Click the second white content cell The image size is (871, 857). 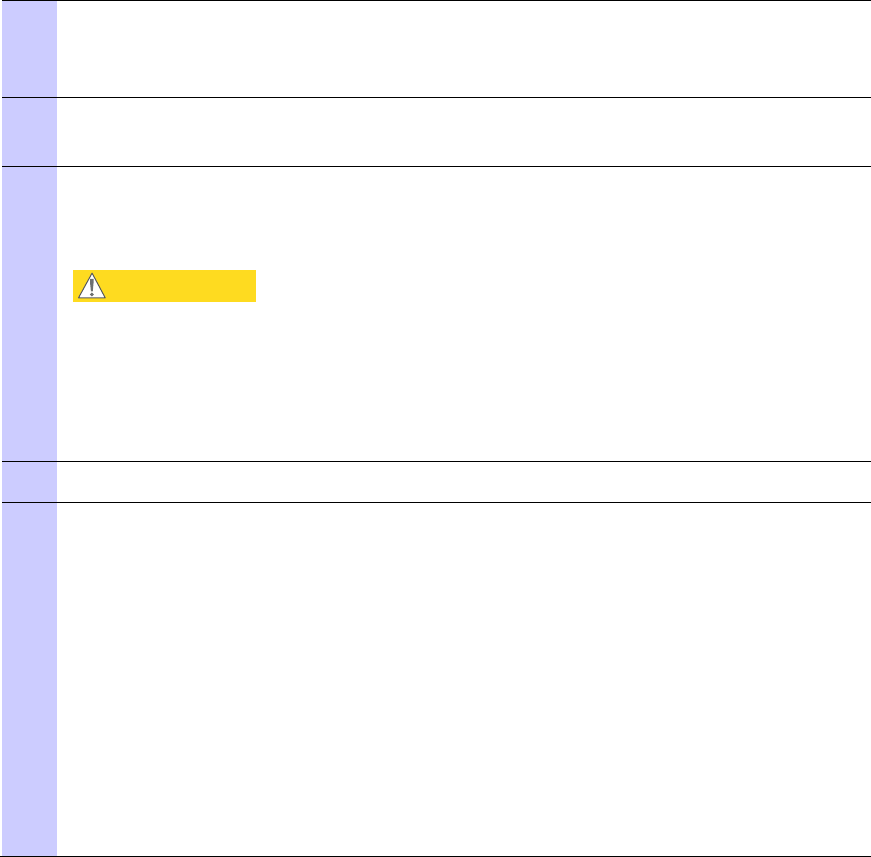coord(464,132)
